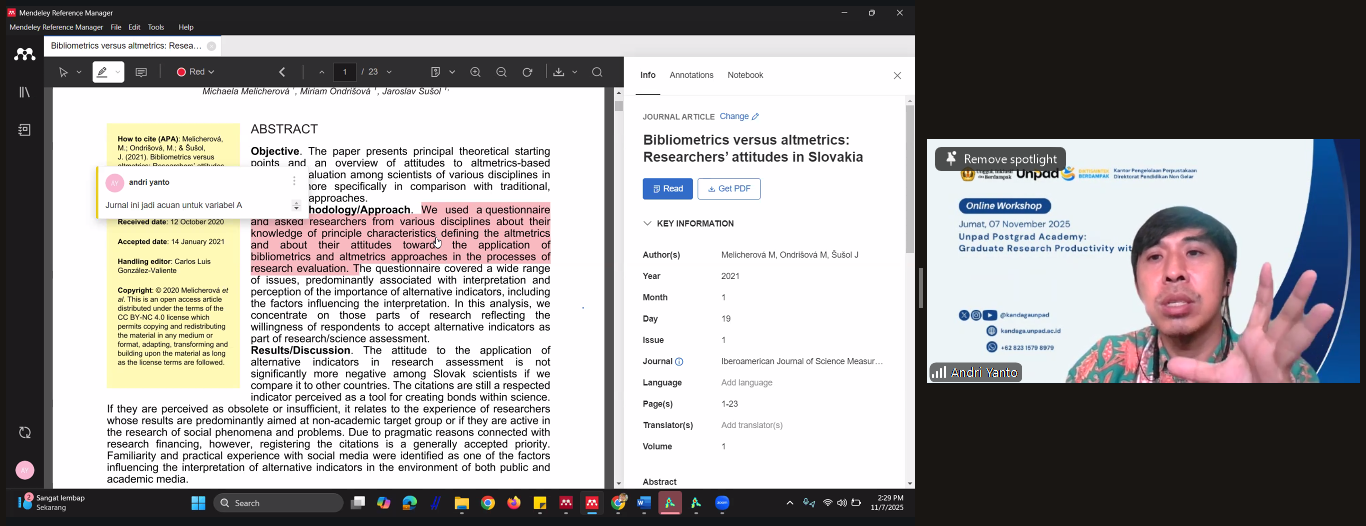Click the taskbar Search box
This screenshot has height=526, width=1366.
tap(278, 503)
